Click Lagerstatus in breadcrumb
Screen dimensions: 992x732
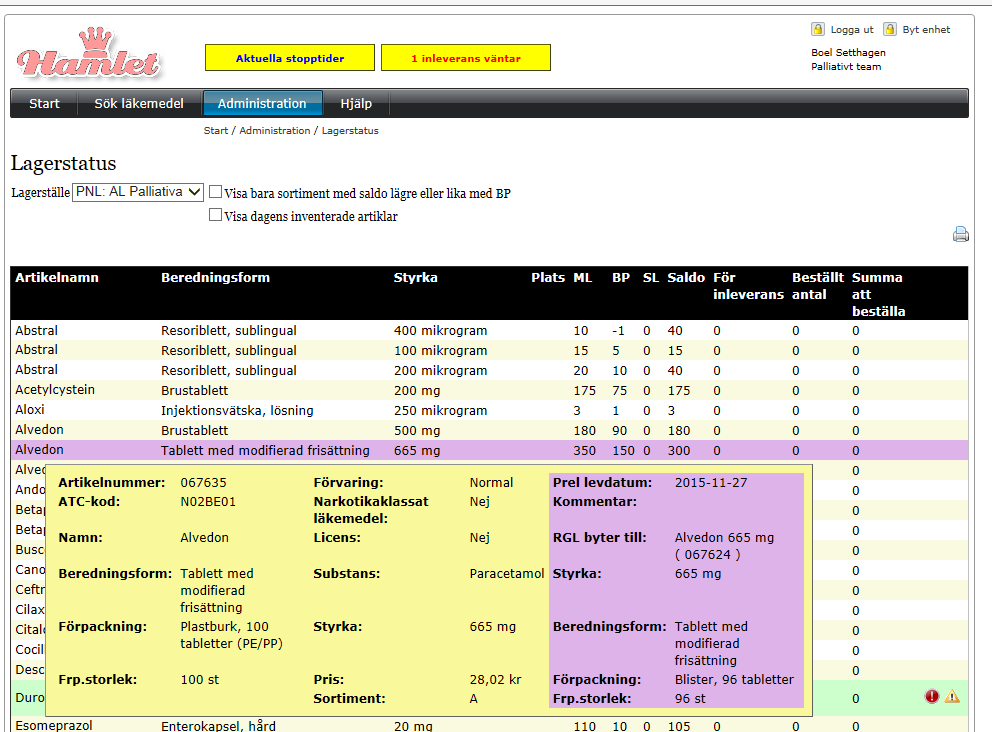point(350,130)
